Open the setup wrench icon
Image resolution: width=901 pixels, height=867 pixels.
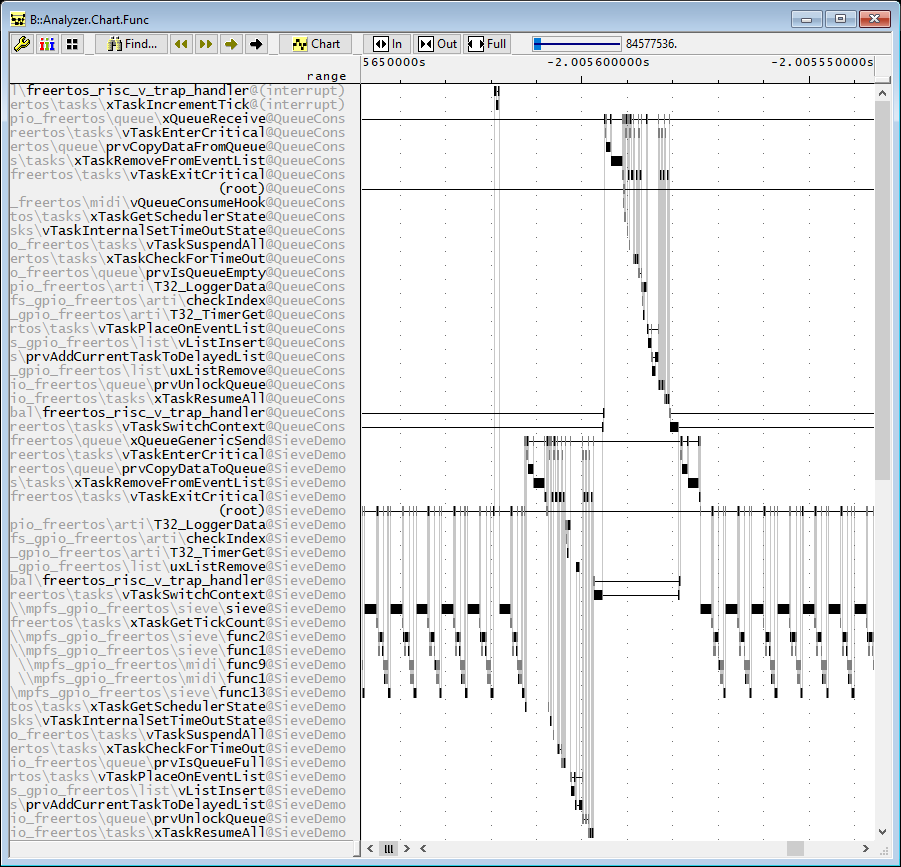point(22,44)
